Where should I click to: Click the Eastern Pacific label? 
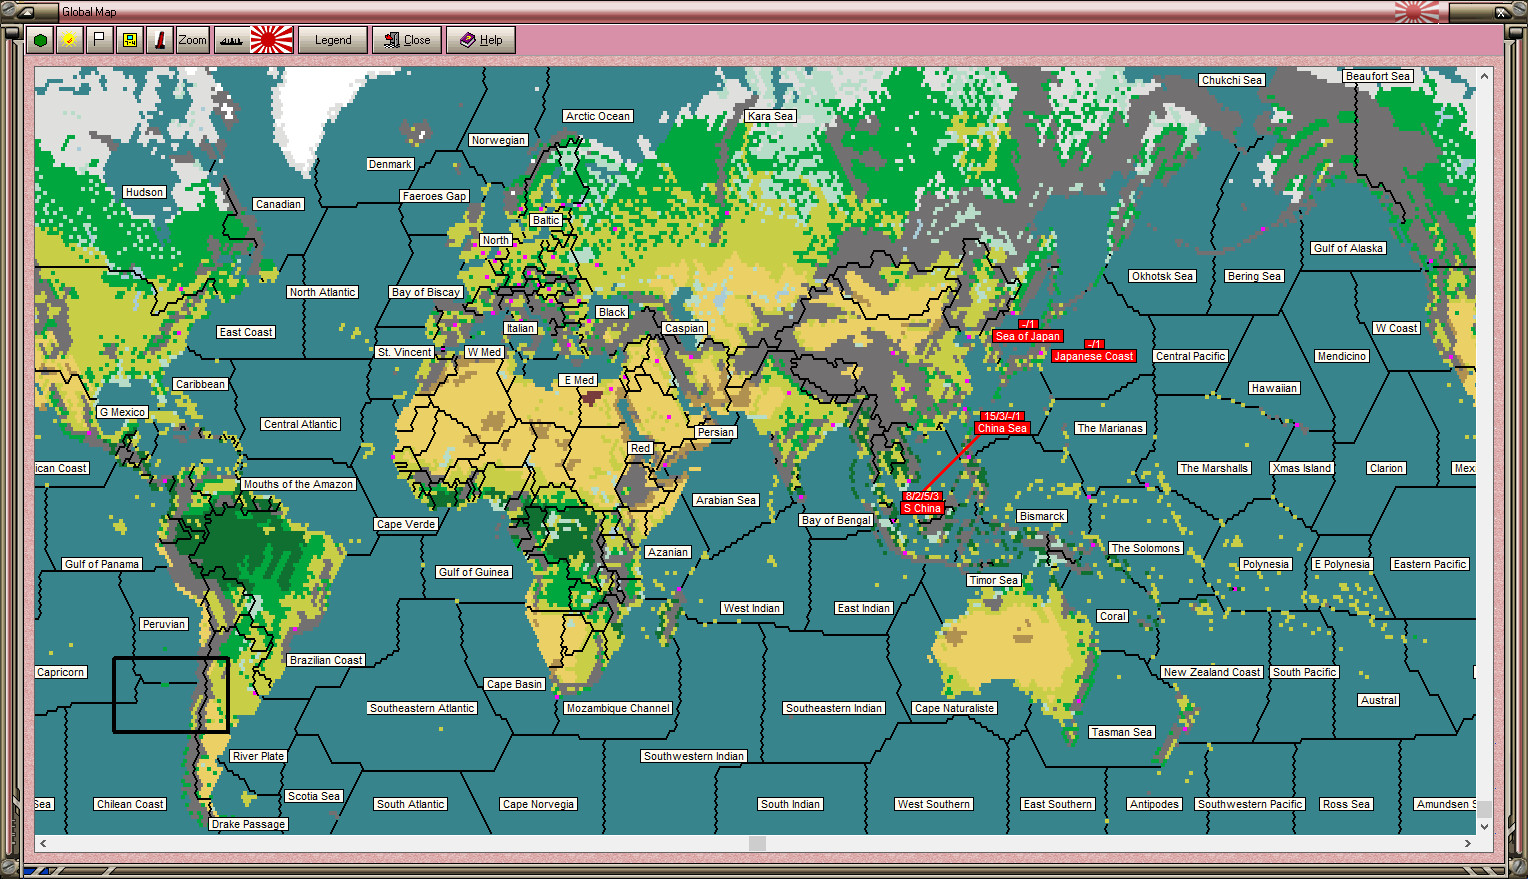[1430, 564]
